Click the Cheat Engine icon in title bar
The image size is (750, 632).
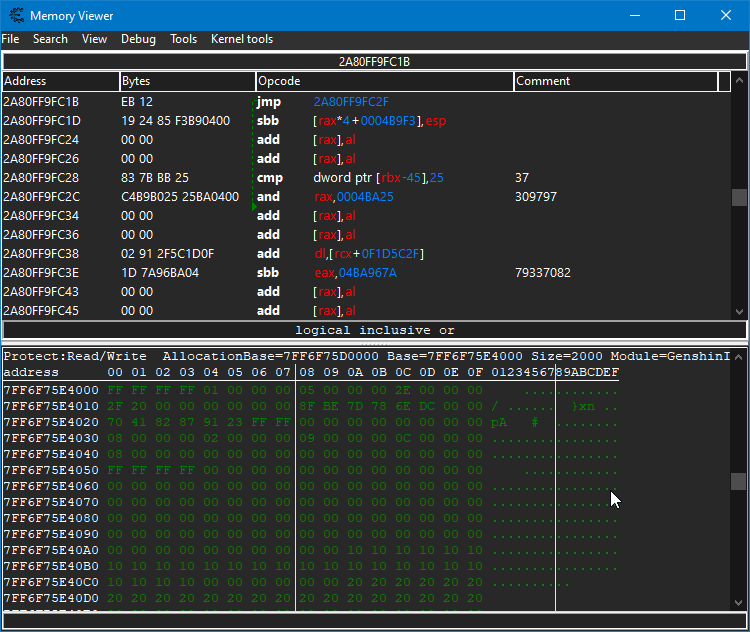[x=15, y=15]
